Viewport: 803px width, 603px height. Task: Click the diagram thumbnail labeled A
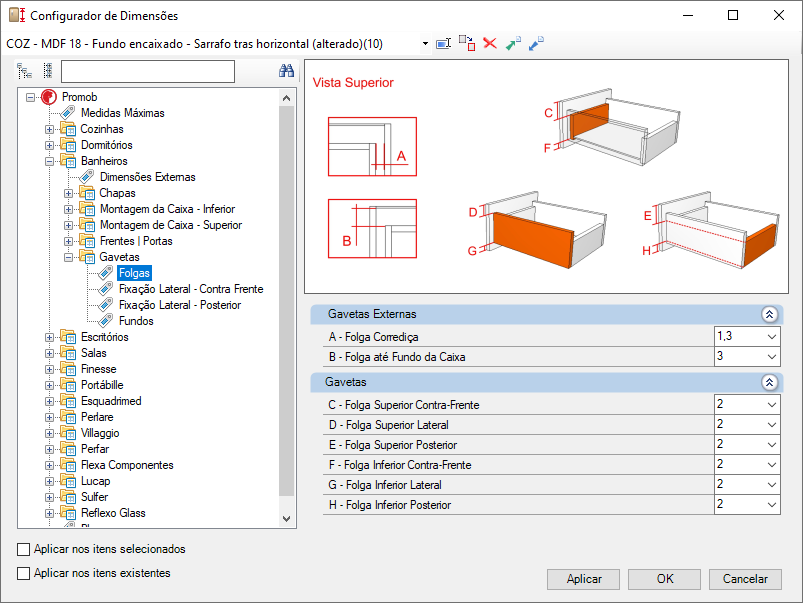click(x=372, y=147)
